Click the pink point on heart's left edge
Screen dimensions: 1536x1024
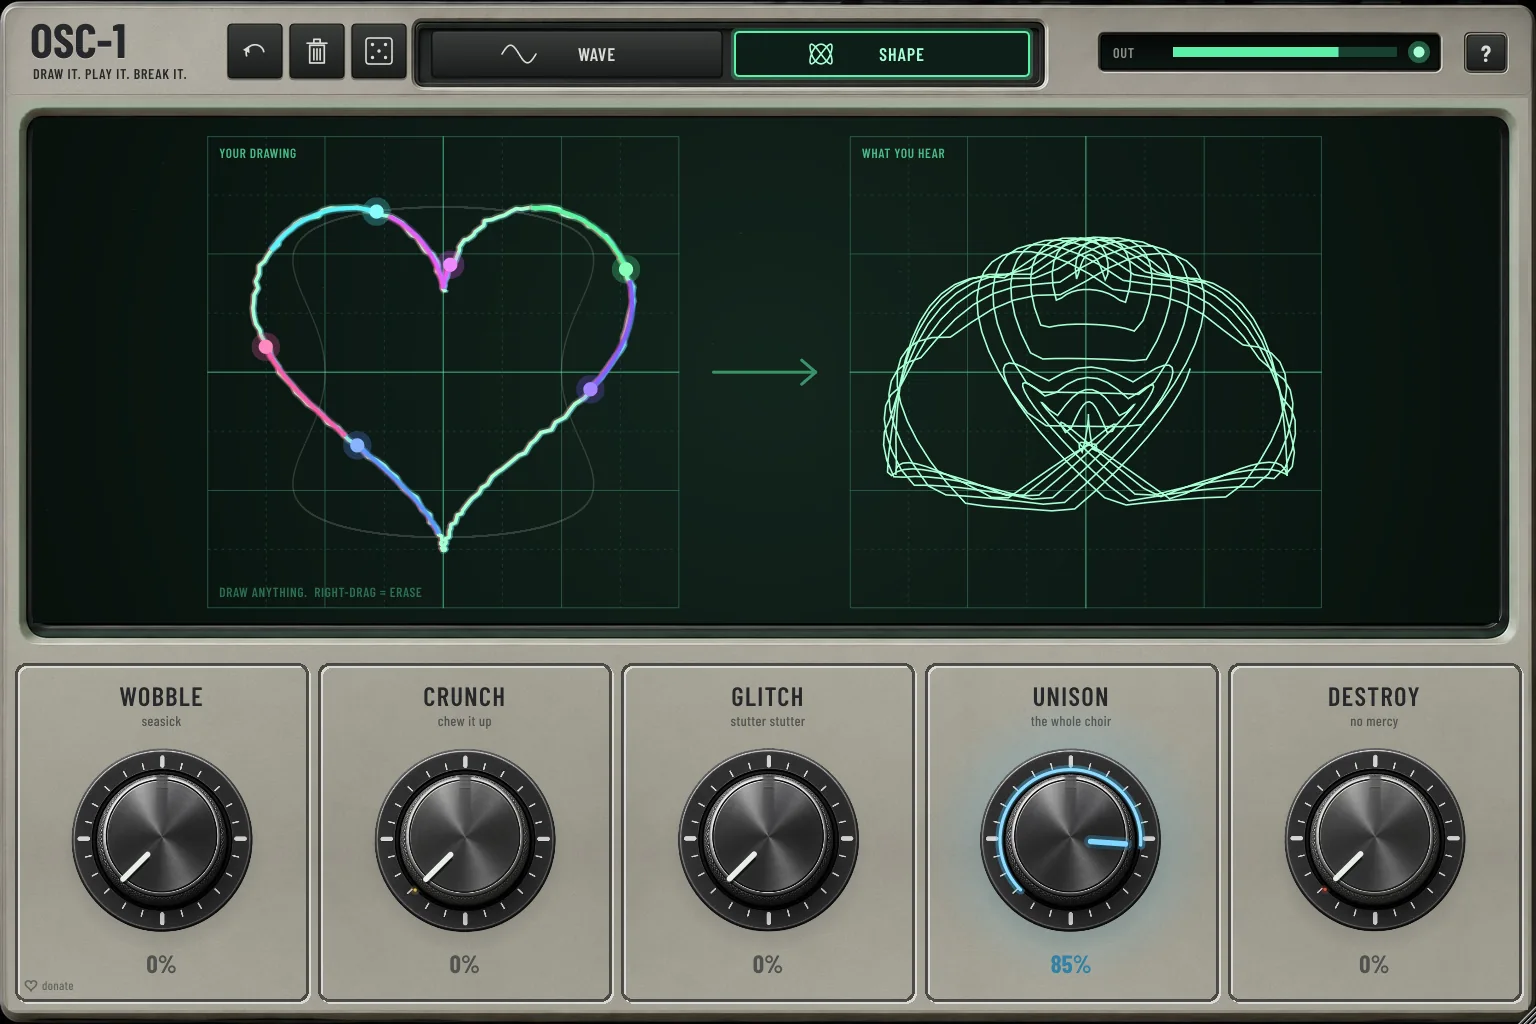266,348
